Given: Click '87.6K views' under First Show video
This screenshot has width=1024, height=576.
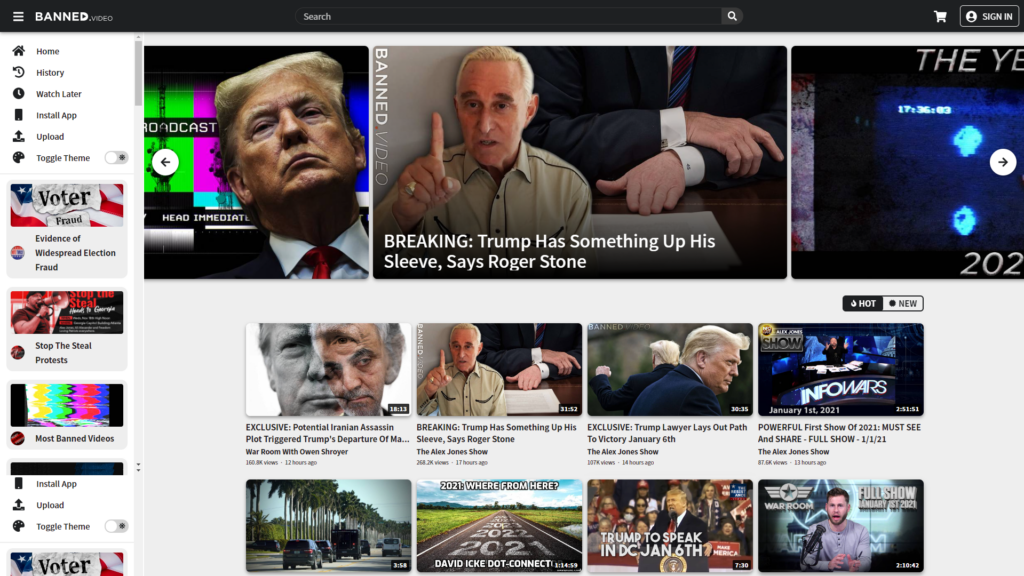Looking at the screenshot, I should (x=772, y=462).
